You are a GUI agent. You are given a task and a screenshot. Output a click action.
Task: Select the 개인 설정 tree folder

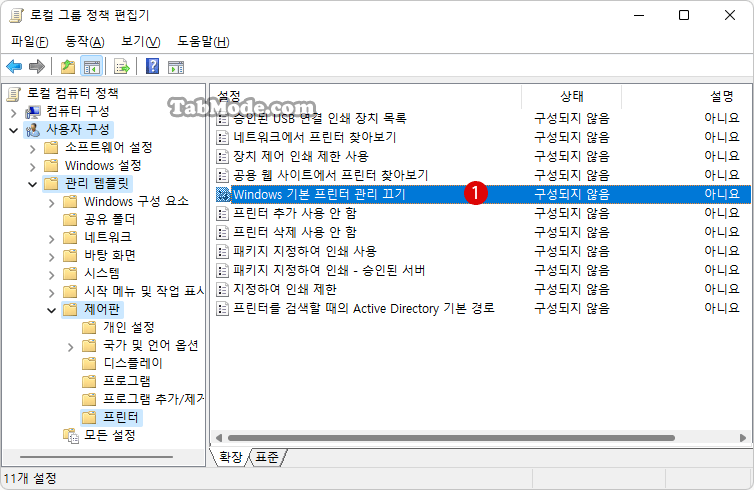click(x=129, y=327)
